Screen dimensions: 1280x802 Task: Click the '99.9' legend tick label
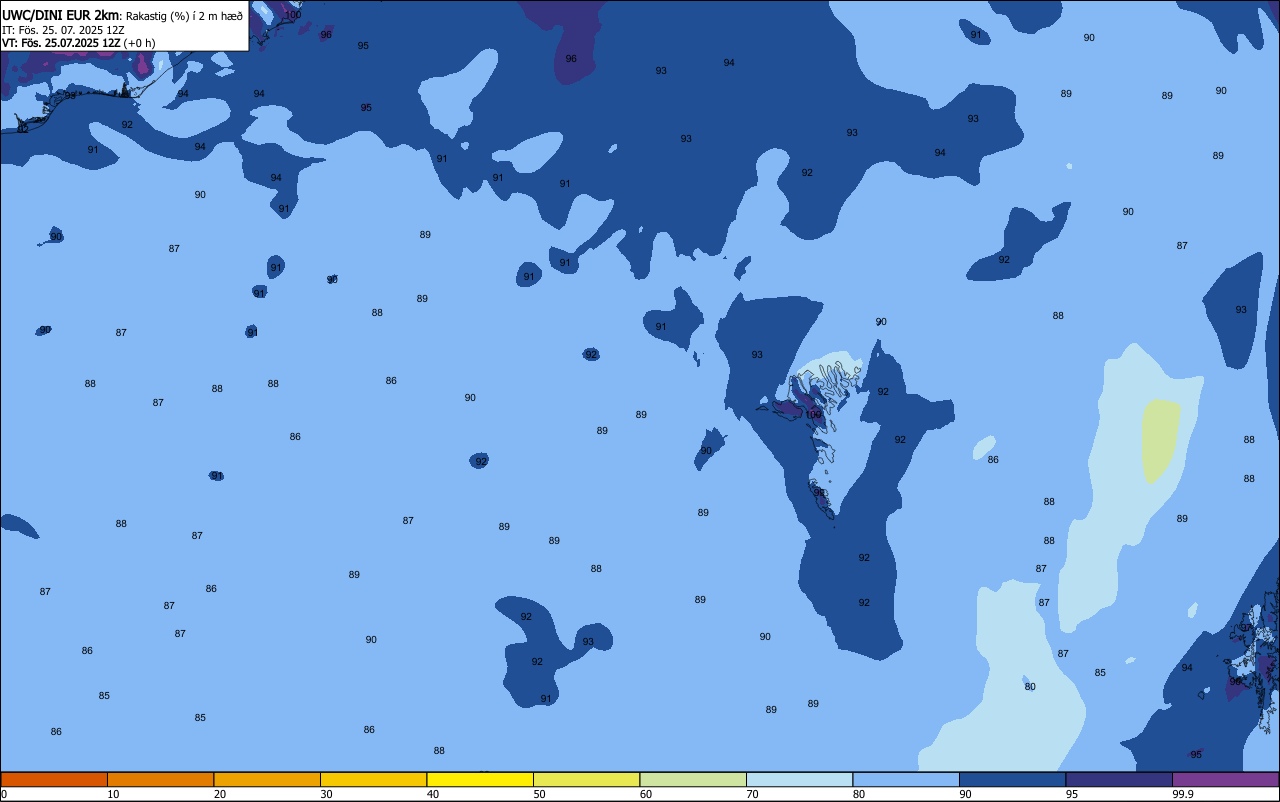coord(1183,794)
